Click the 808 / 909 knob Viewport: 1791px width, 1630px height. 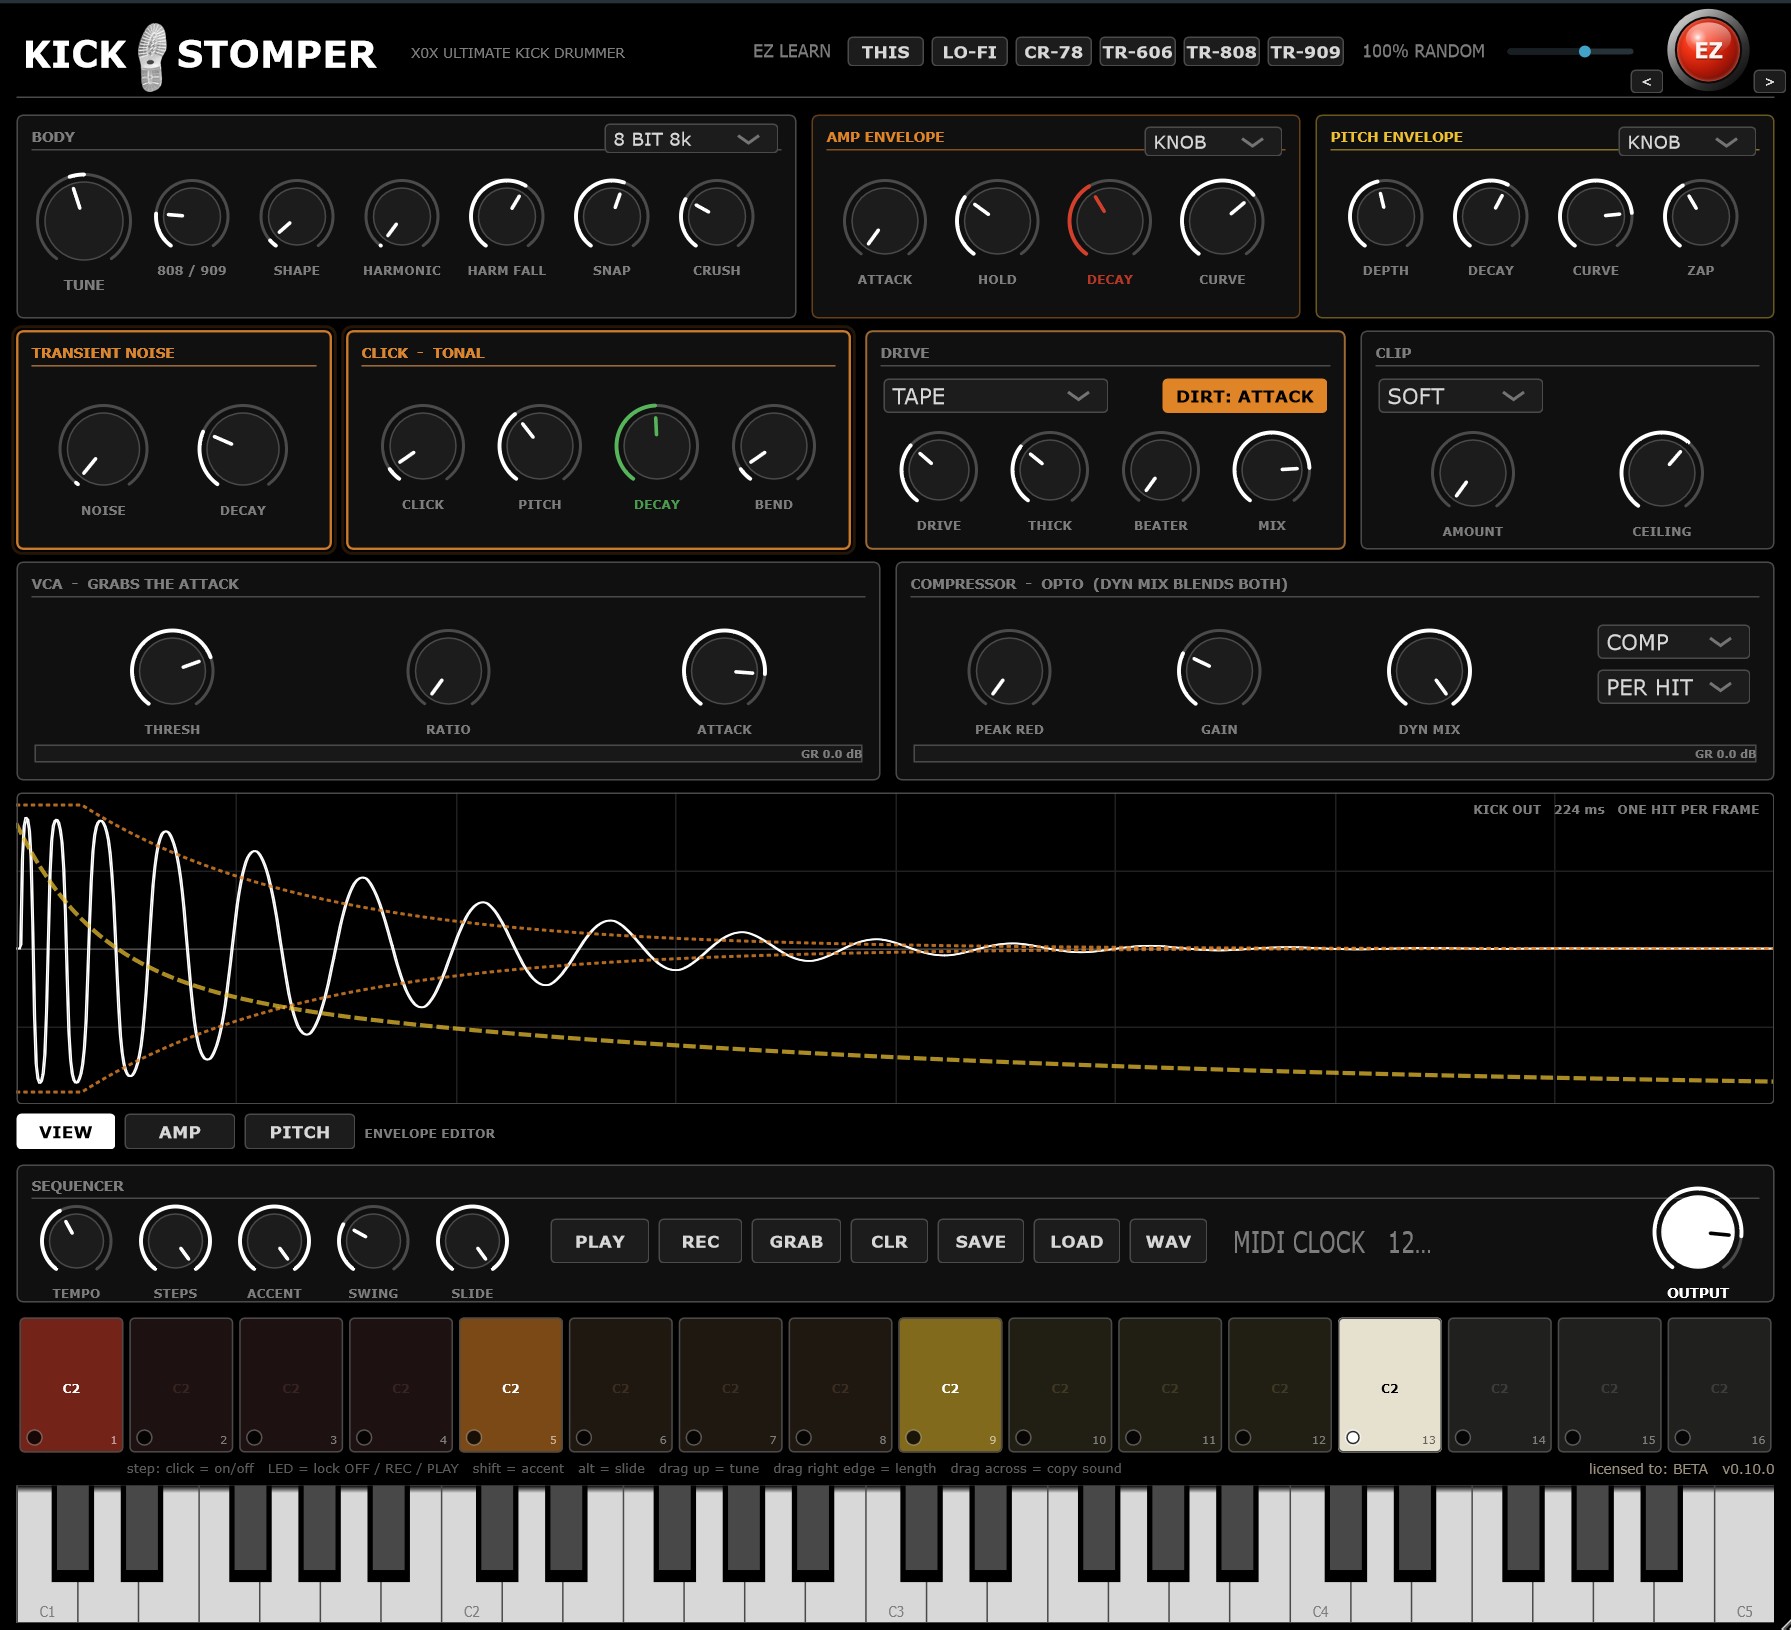click(191, 216)
